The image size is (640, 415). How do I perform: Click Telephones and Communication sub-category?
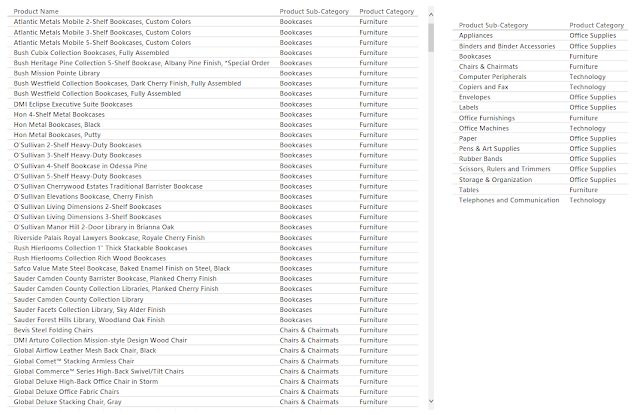click(x=509, y=200)
